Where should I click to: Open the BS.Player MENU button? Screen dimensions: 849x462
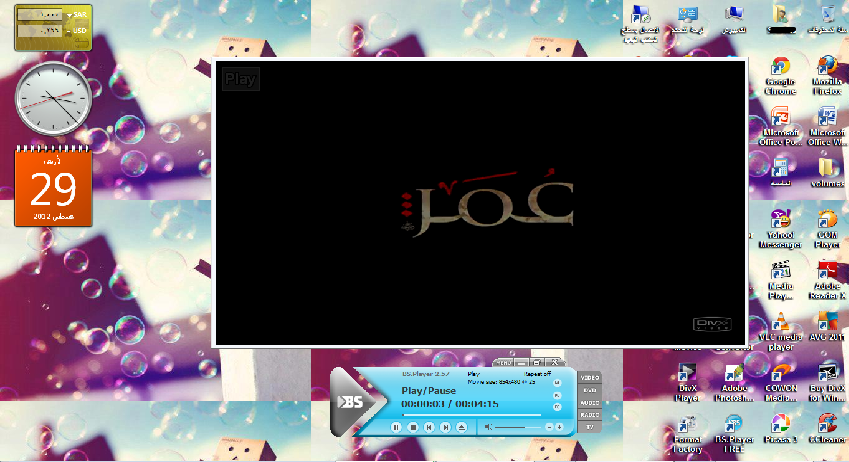tap(504, 362)
